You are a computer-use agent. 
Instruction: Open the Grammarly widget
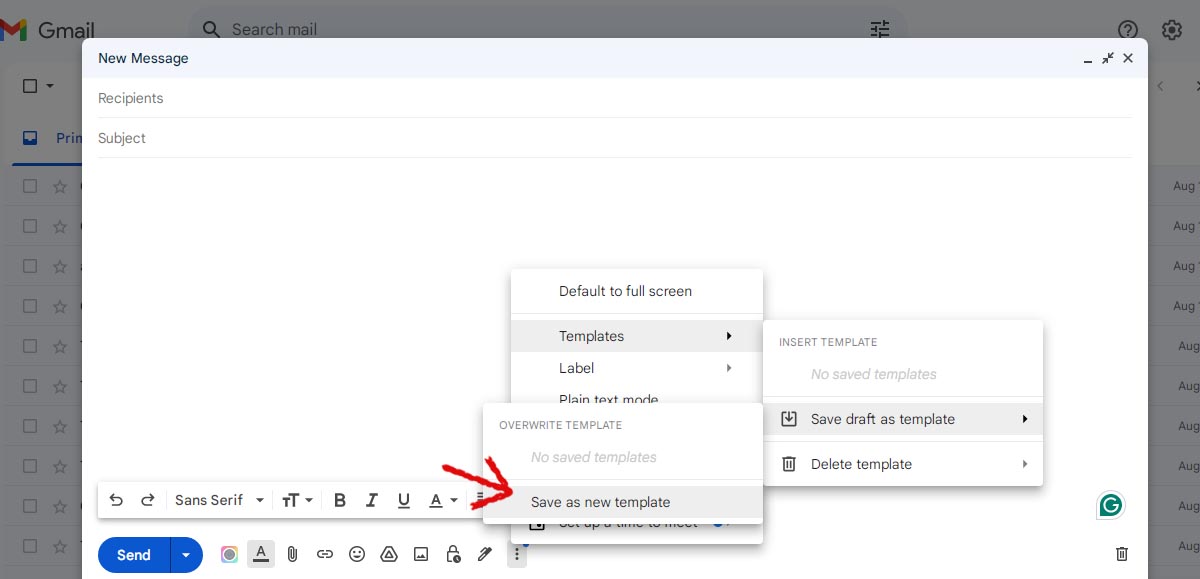click(x=1110, y=506)
